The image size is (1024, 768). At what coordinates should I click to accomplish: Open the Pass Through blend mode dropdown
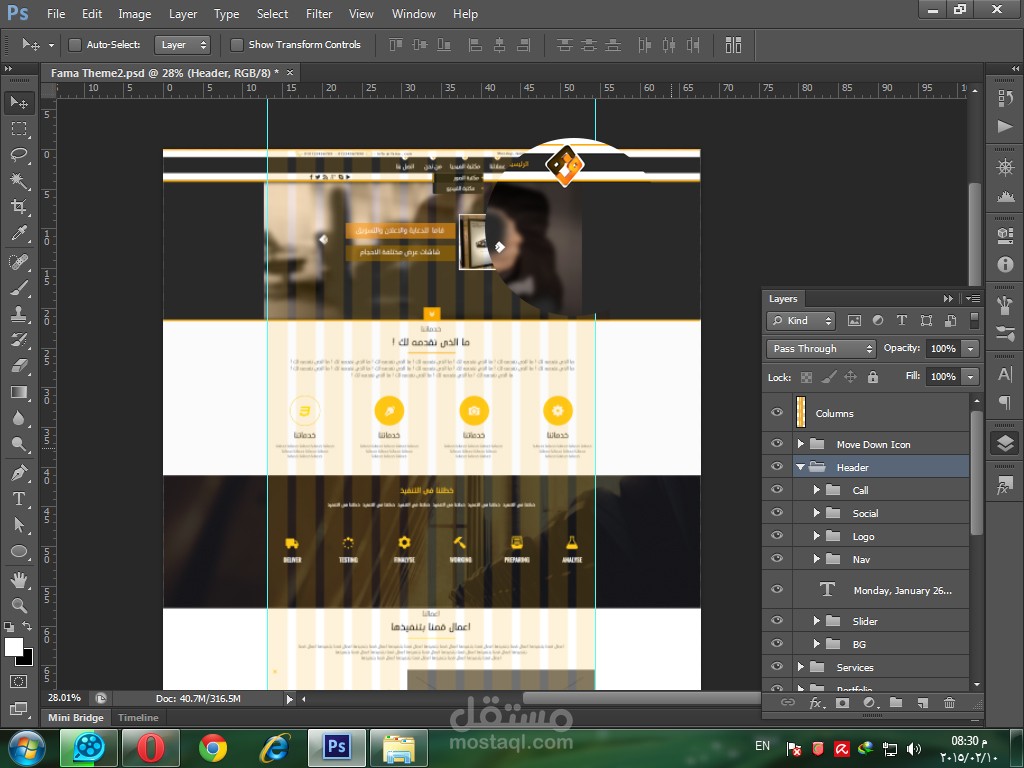[821, 348]
